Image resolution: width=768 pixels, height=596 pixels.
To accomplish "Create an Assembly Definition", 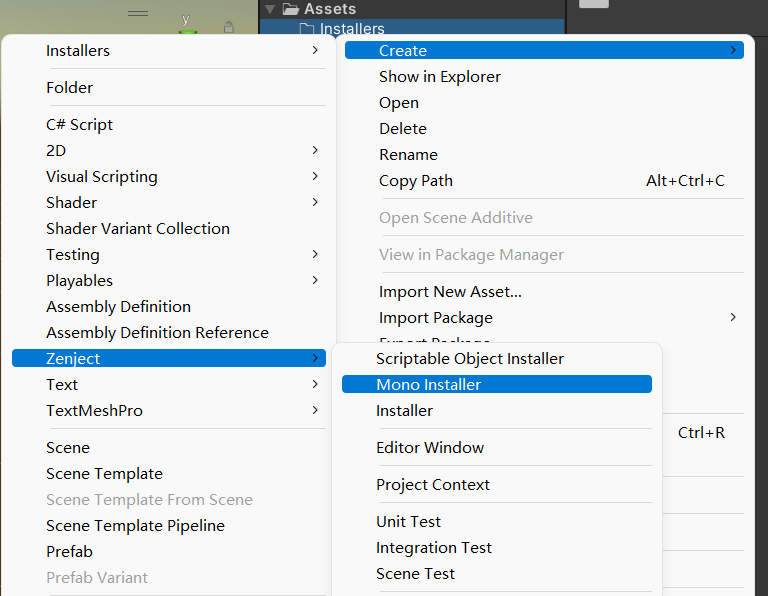I will pos(168,306).
